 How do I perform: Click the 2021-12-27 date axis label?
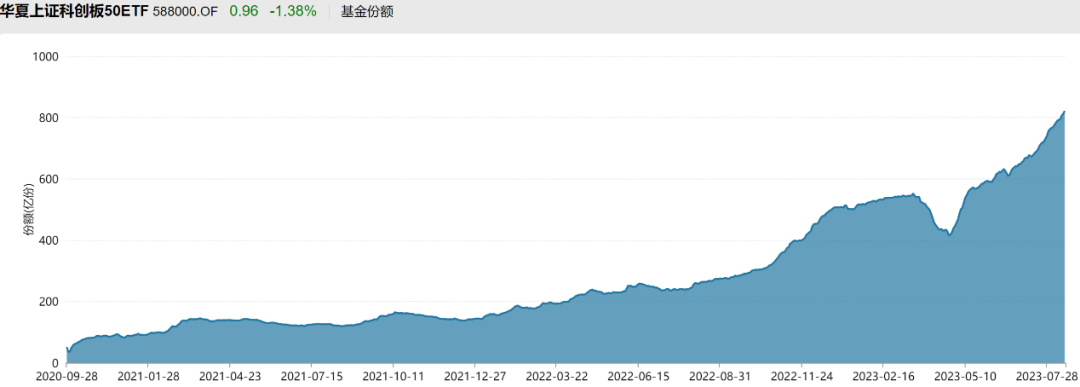click(x=475, y=378)
